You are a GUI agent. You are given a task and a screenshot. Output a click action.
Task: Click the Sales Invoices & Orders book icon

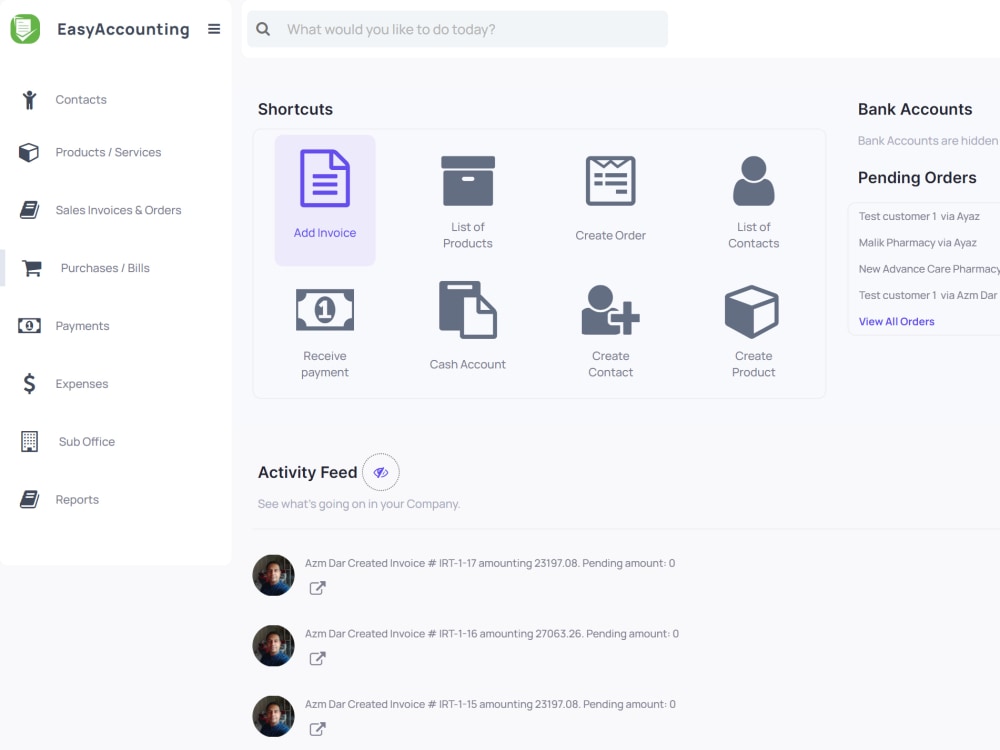29,210
